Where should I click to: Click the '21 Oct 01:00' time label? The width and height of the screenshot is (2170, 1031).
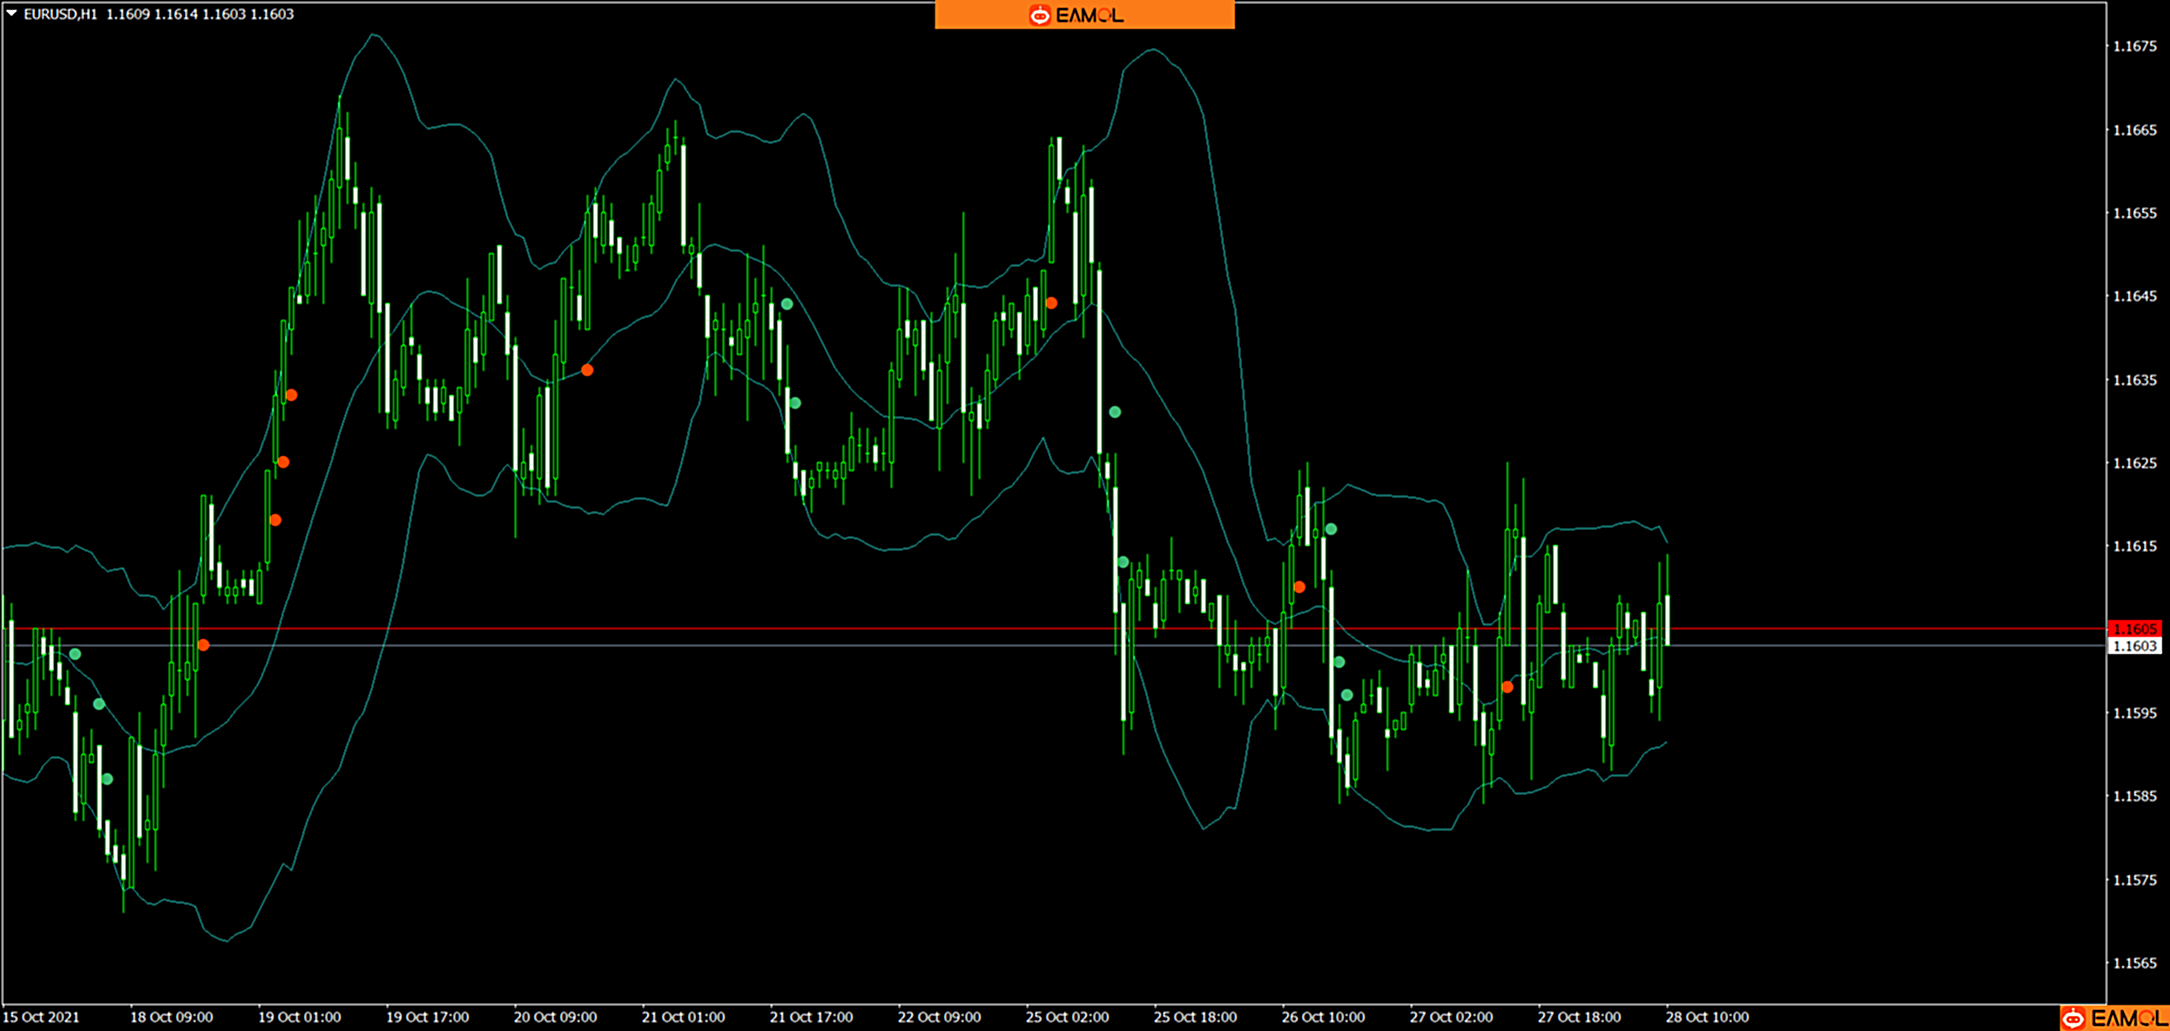683,1017
